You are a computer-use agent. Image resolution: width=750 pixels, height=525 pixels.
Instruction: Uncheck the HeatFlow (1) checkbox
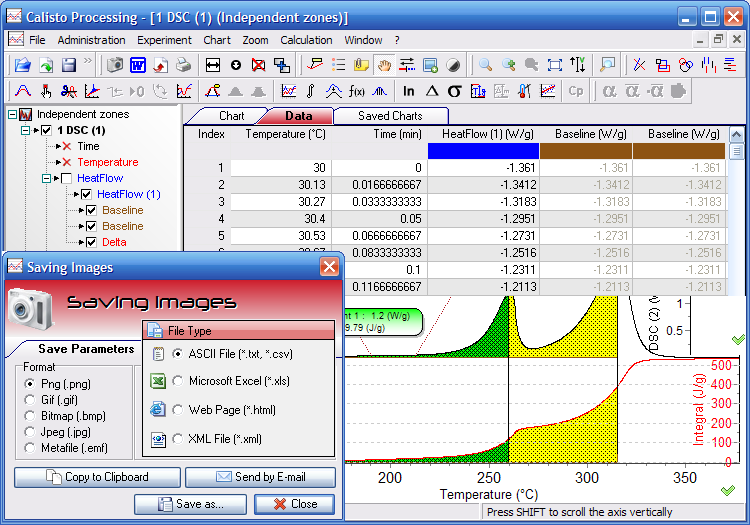pos(86,194)
